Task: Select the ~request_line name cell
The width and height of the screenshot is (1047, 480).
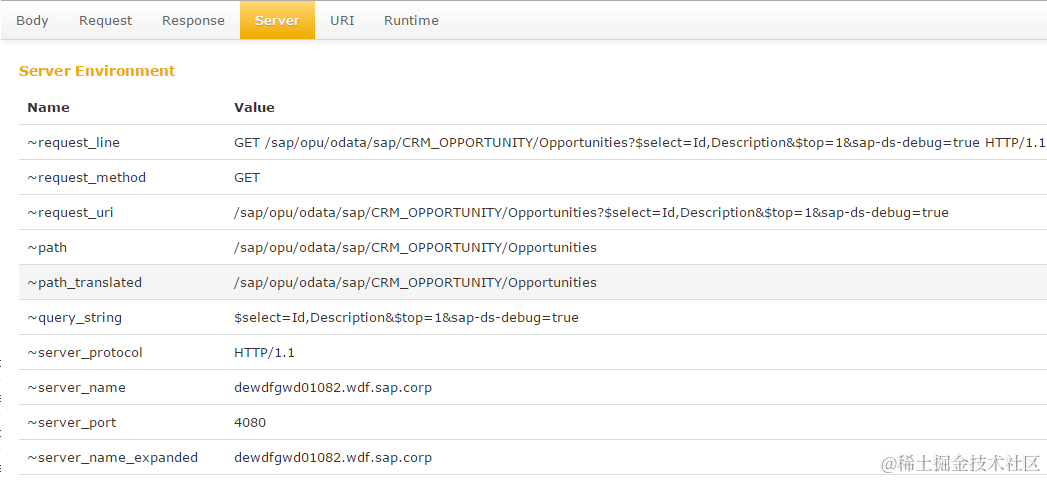Action: (73, 142)
